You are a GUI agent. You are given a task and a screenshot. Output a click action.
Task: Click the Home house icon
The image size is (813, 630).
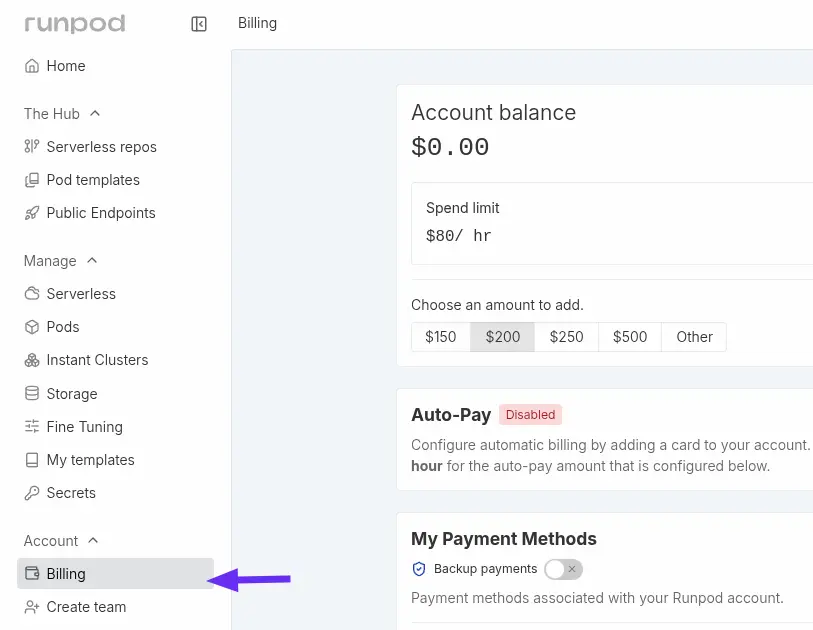pos(32,66)
